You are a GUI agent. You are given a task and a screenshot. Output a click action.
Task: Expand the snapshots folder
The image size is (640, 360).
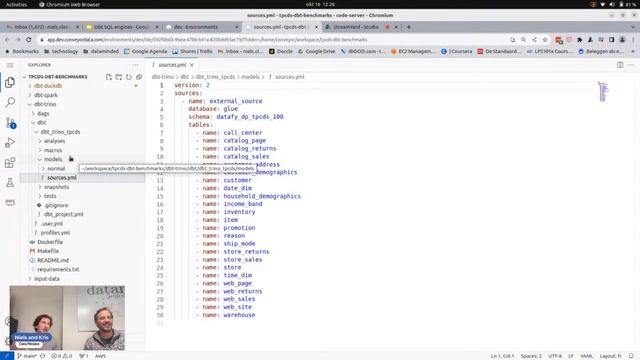click(56, 187)
